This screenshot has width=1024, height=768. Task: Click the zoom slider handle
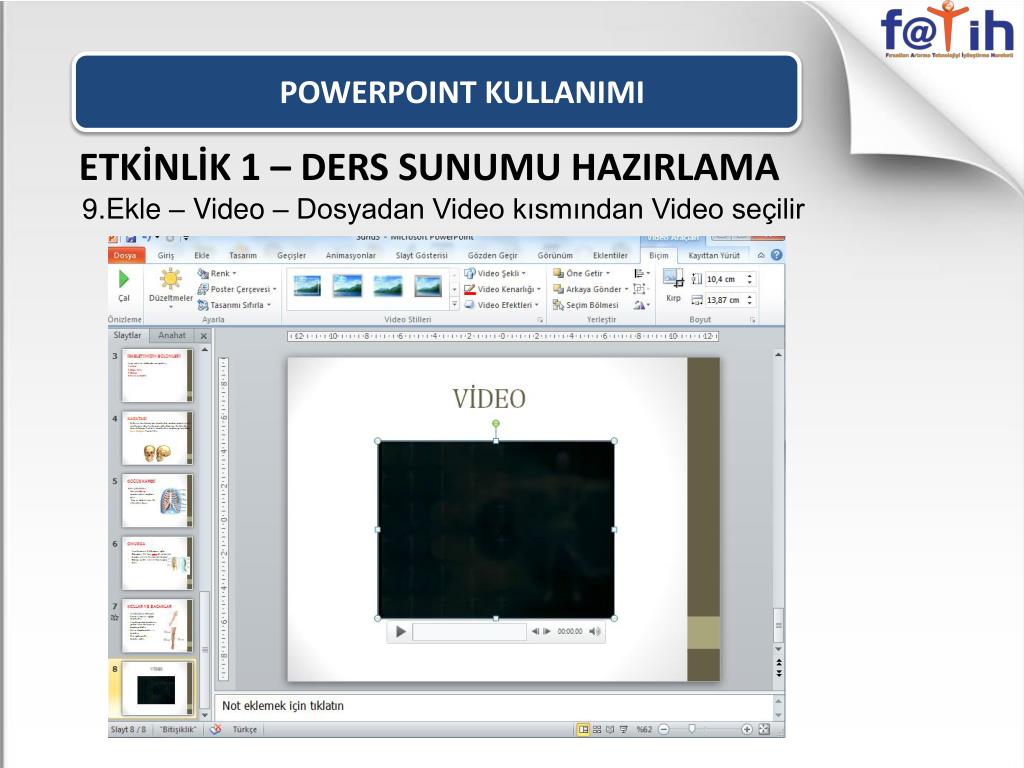pyautogui.click(x=692, y=729)
